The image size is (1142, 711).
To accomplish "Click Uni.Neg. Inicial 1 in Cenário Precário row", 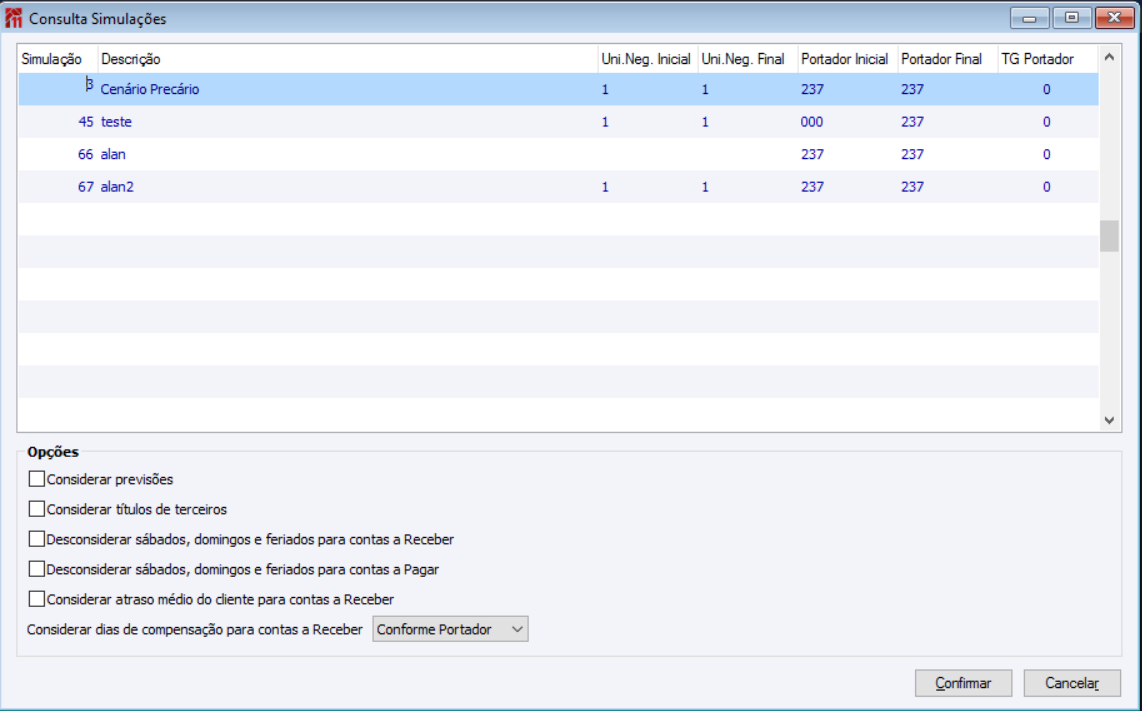I will (605, 90).
